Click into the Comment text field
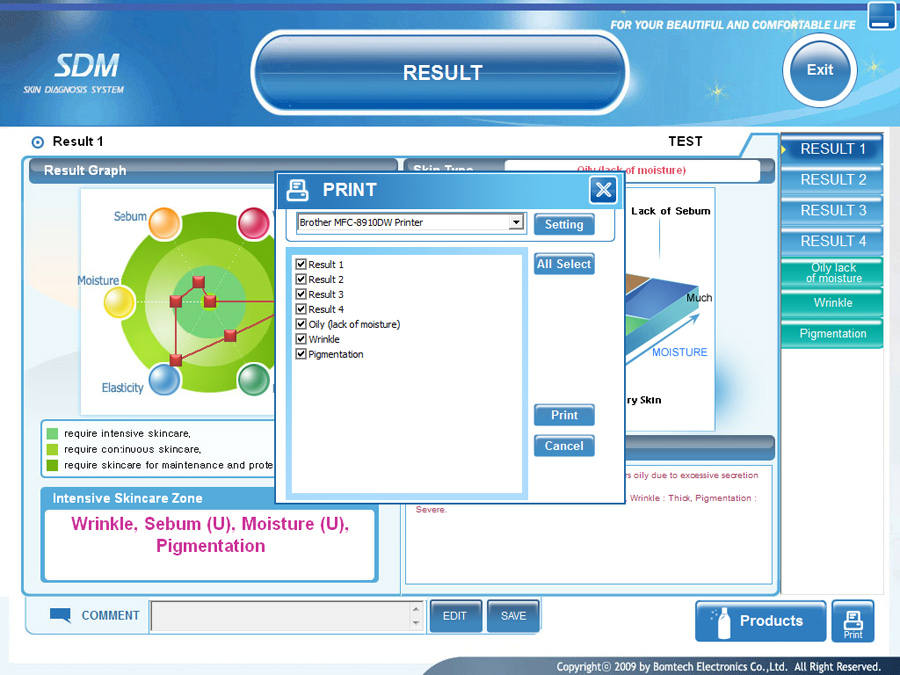This screenshot has height=675, width=900. pyautogui.click(x=280, y=616)
